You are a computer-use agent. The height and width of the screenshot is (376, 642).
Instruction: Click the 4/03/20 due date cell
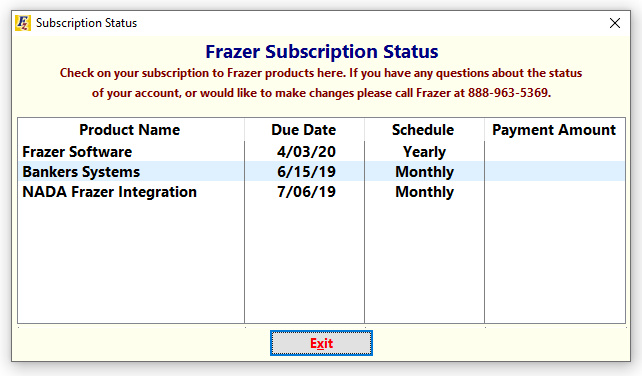[306, 152]
